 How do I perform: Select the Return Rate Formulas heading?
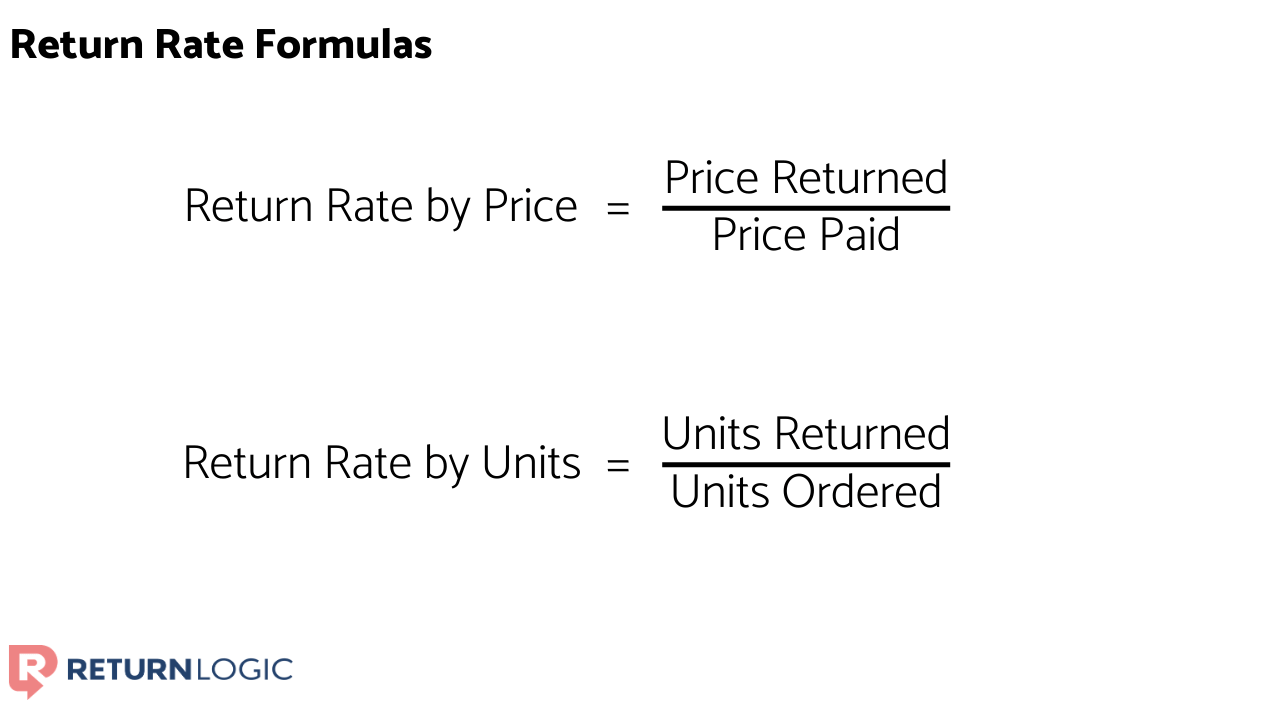point(221,45)
